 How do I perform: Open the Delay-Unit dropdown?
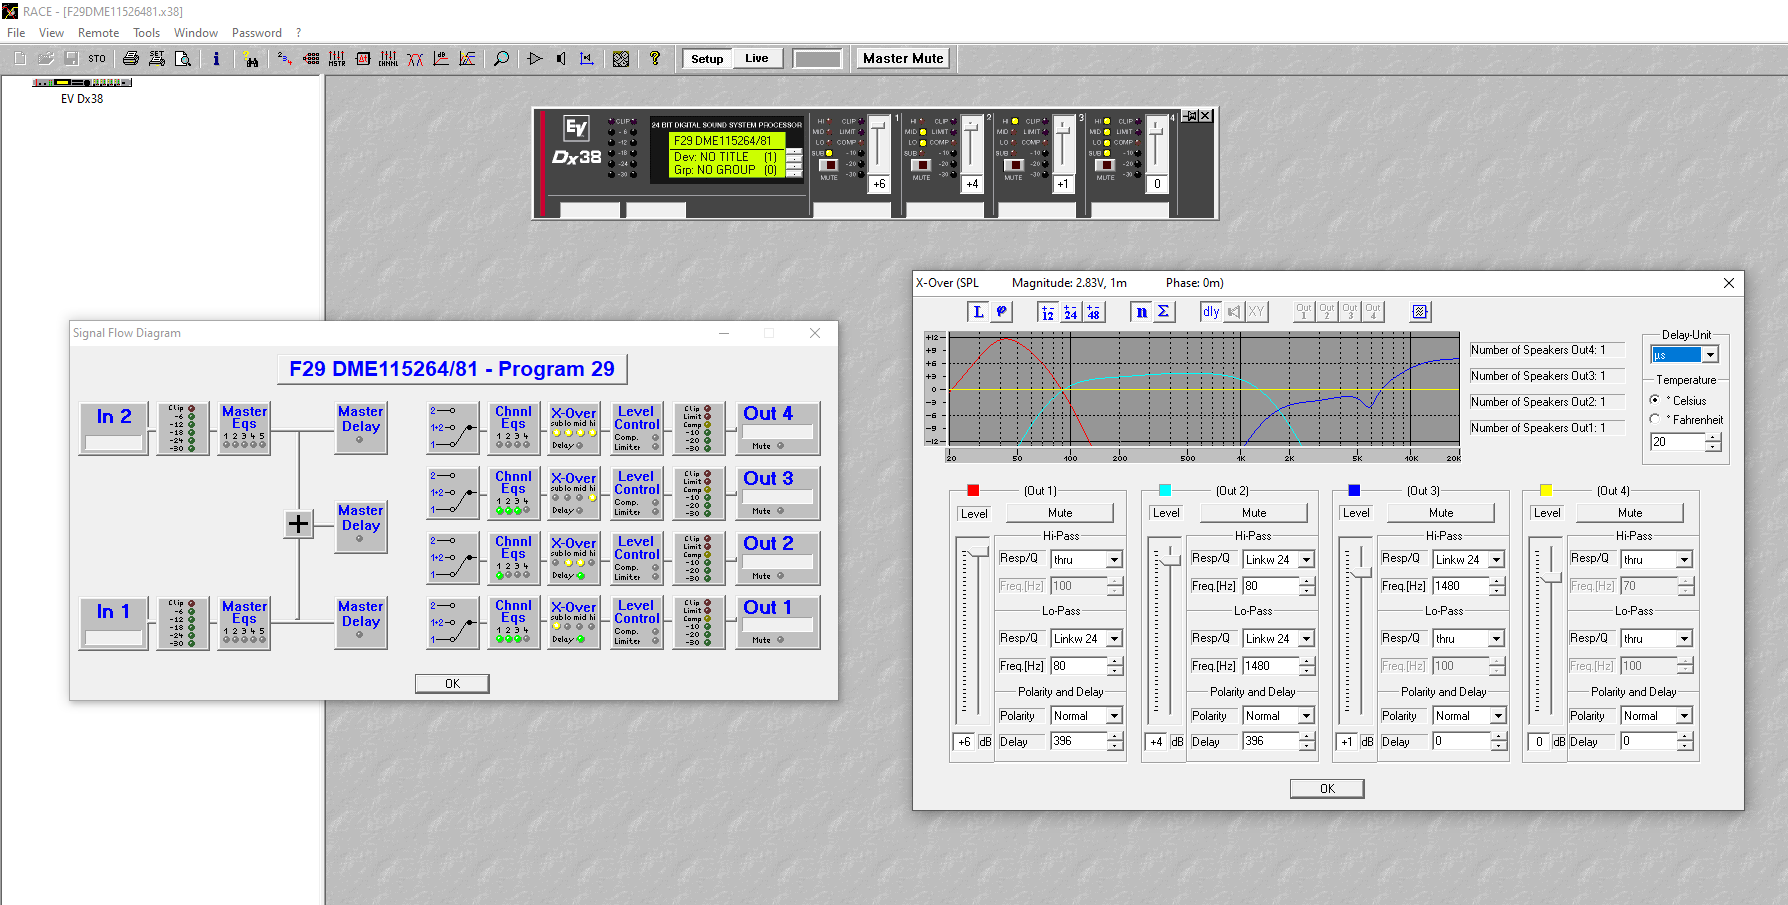[x=1710, y=355]
